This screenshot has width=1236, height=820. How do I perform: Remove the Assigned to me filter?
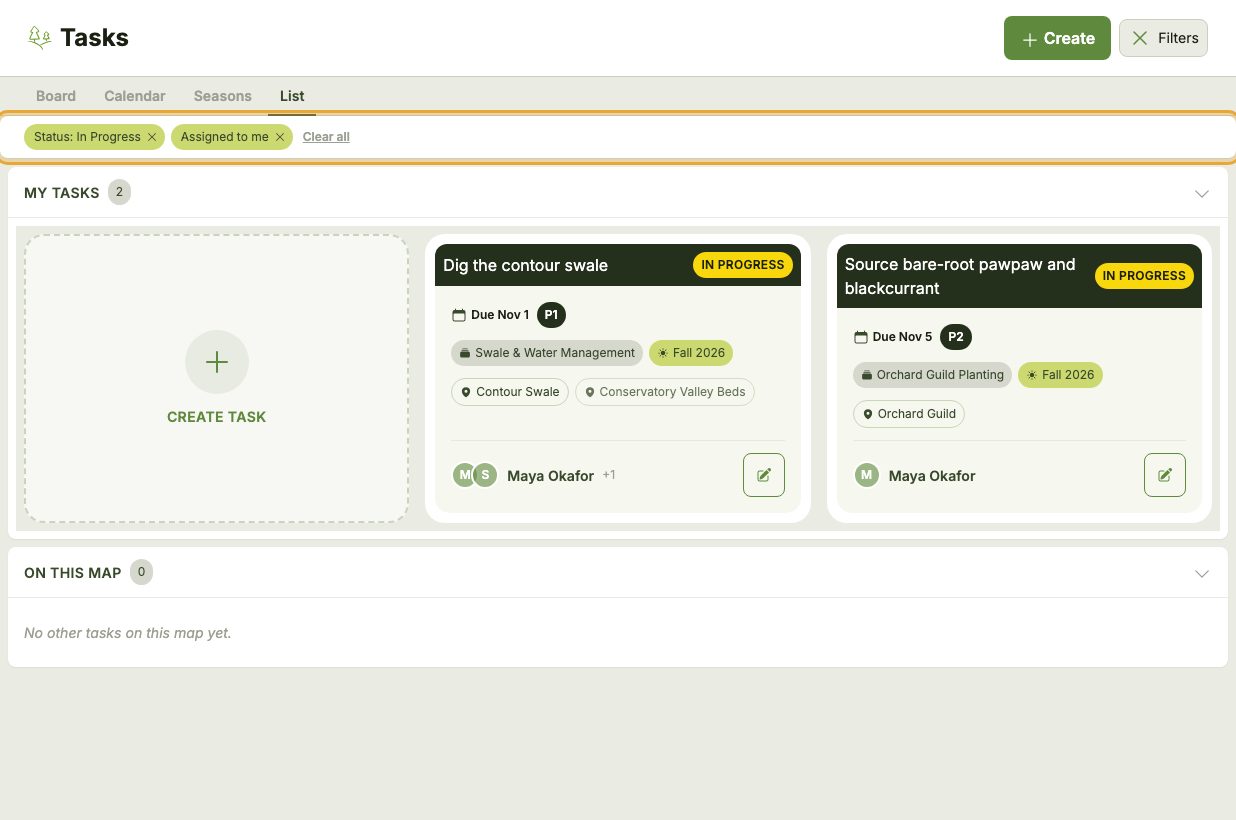point(280,137)
